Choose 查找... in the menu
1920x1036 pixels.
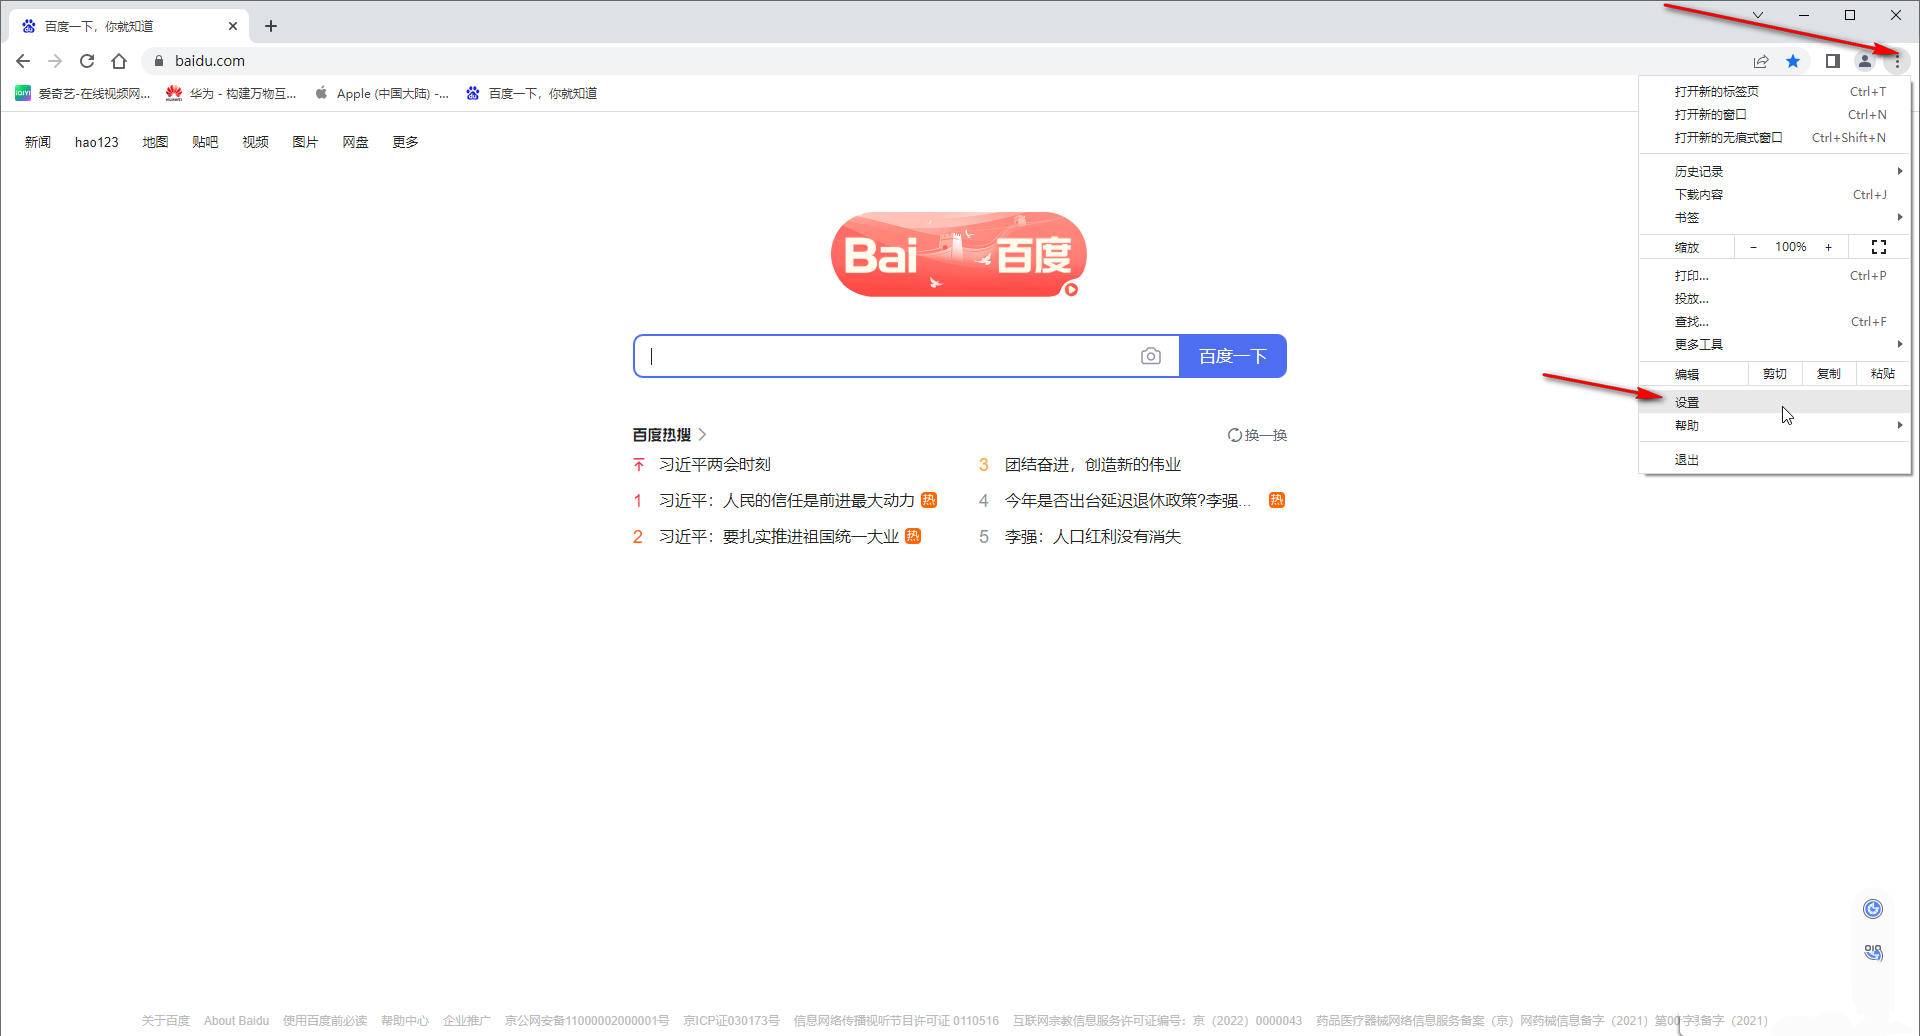(x=1775, y=321)
